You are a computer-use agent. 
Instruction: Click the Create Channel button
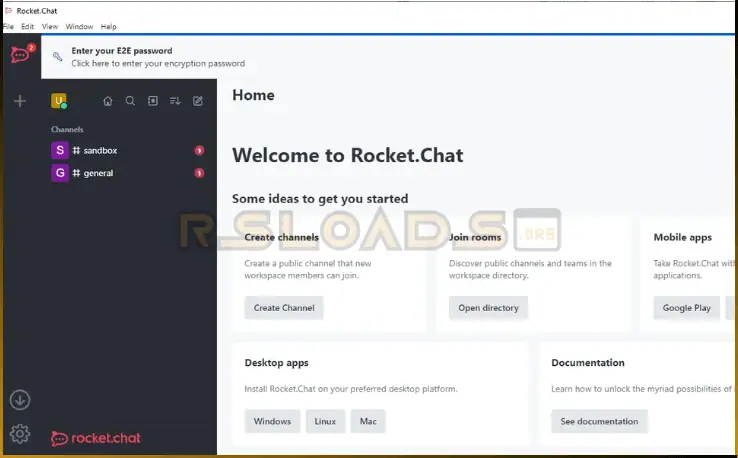[x=284, y=308]
